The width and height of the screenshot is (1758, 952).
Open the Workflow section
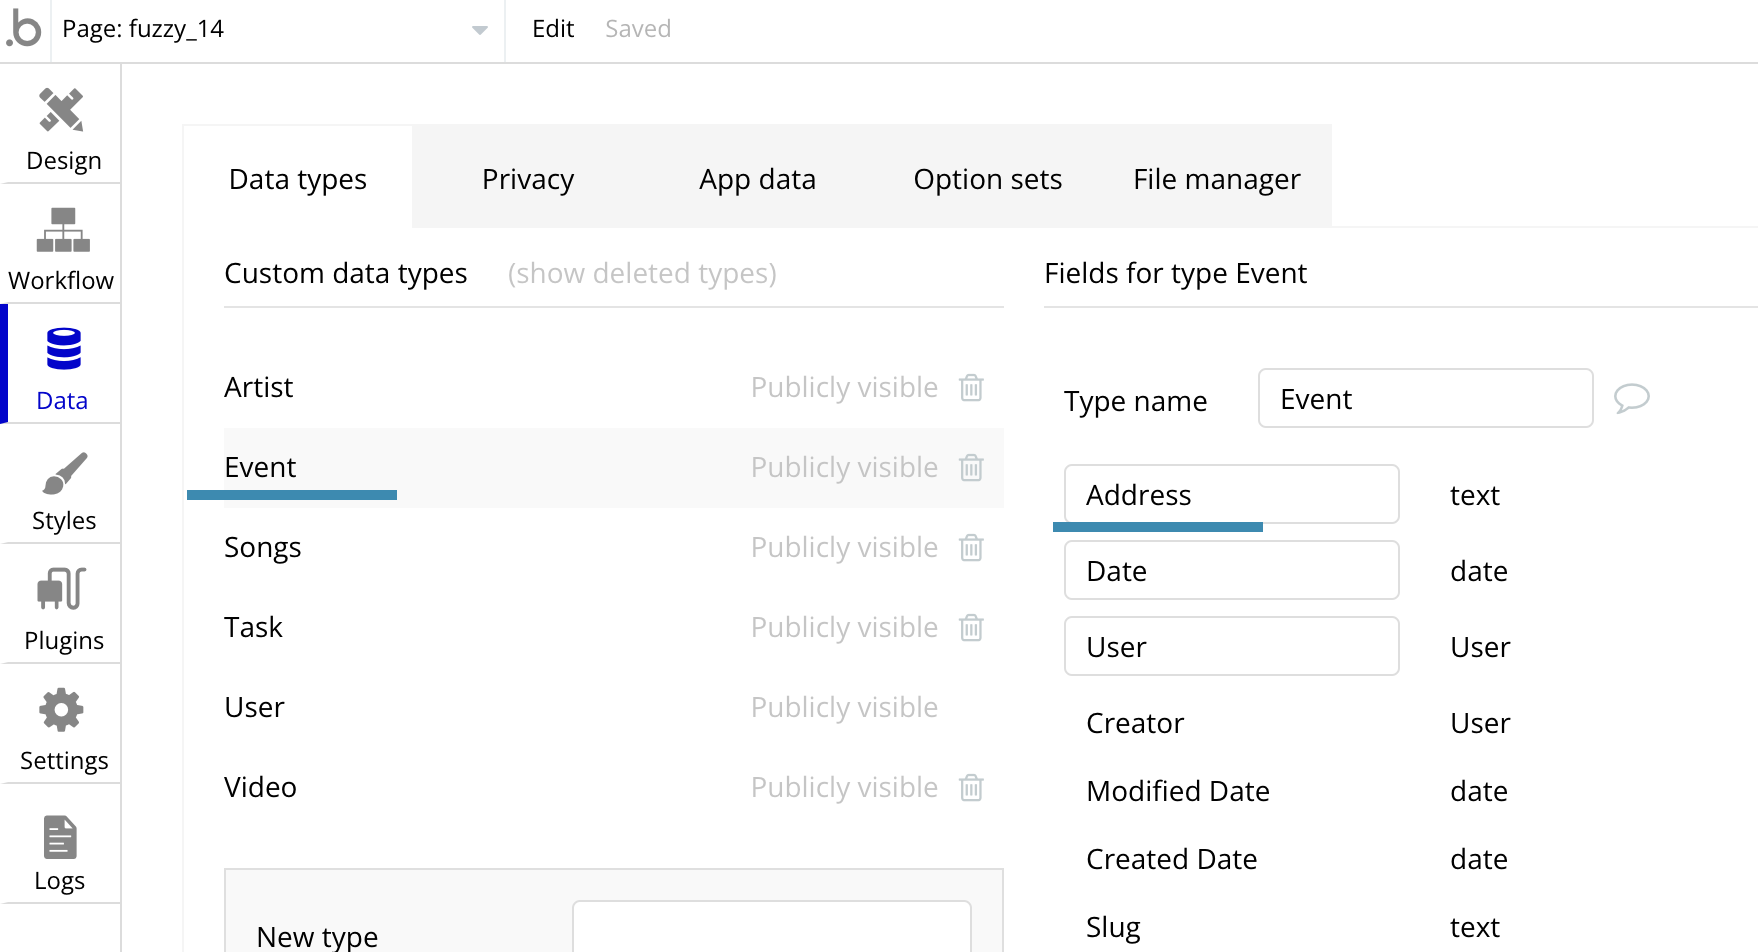[62, 248]
